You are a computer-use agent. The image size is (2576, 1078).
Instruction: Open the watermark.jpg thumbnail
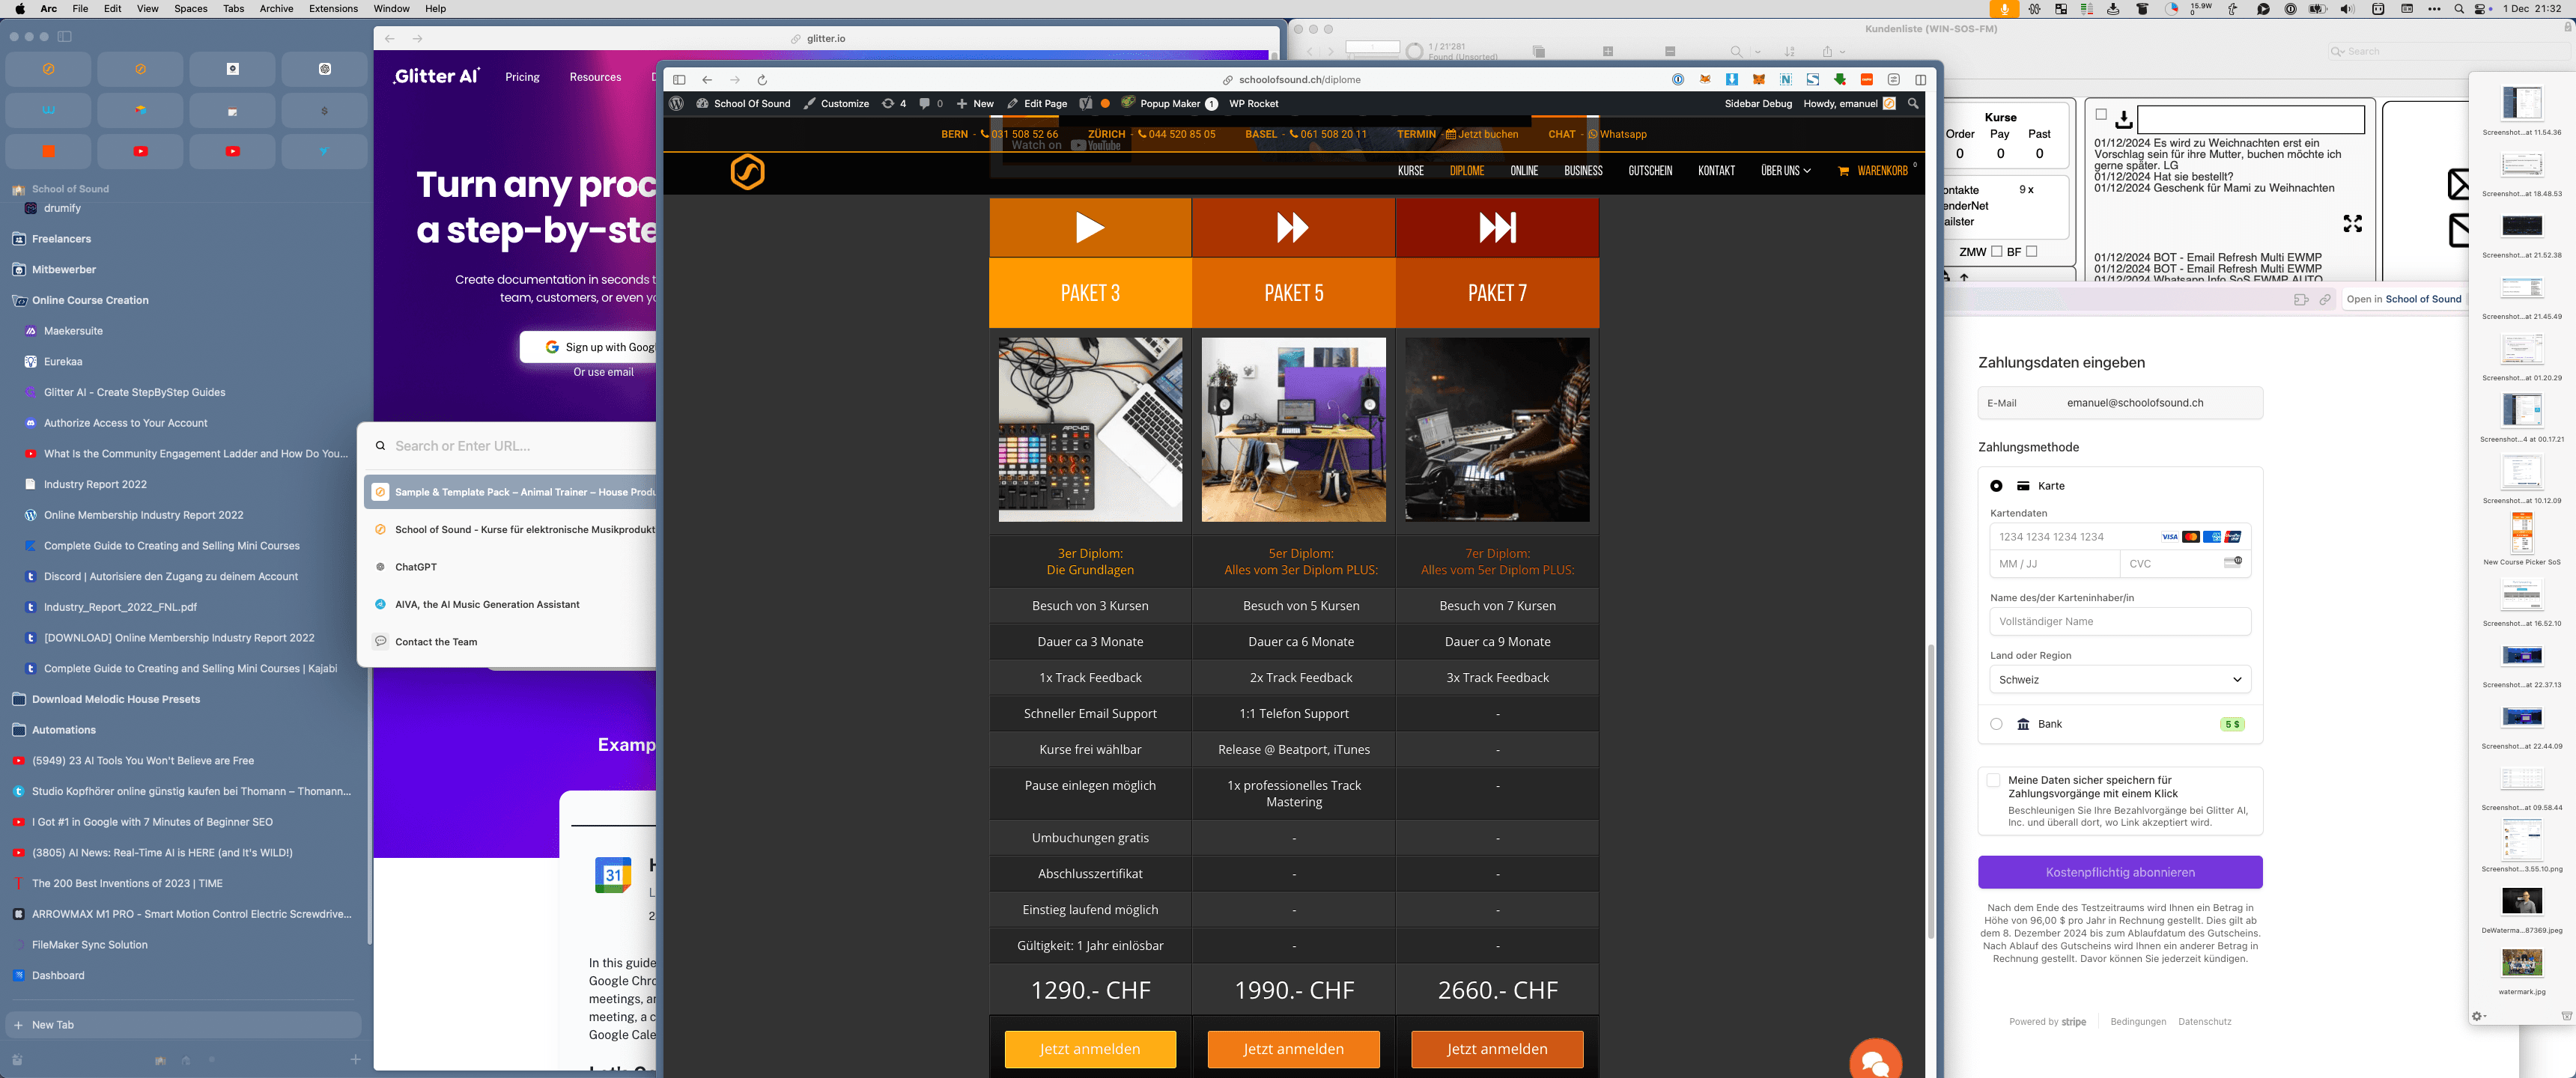pos(2521,963)
